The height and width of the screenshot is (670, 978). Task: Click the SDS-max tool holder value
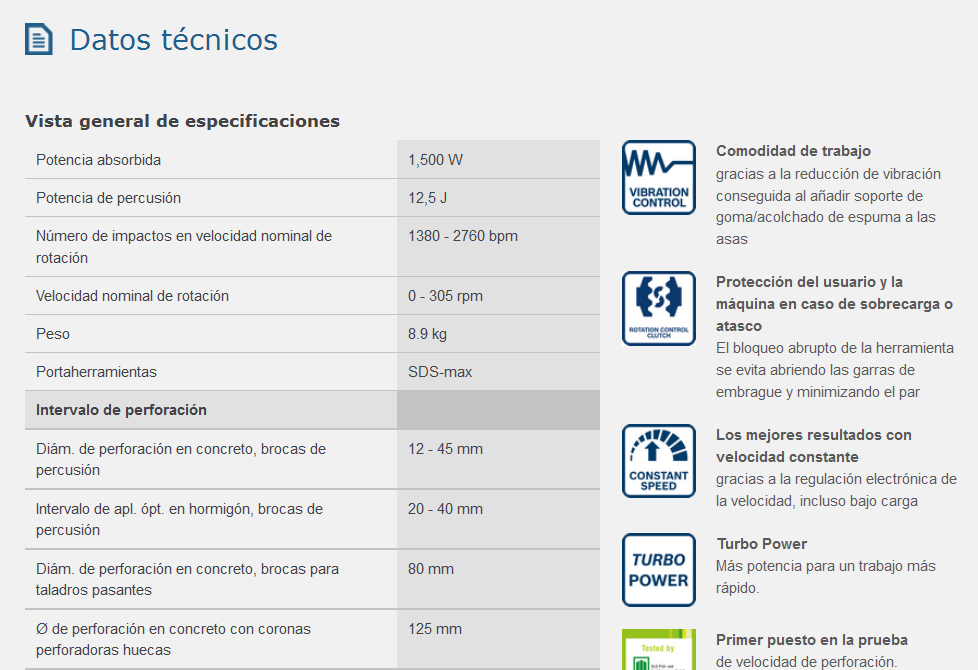coord(440,372)
